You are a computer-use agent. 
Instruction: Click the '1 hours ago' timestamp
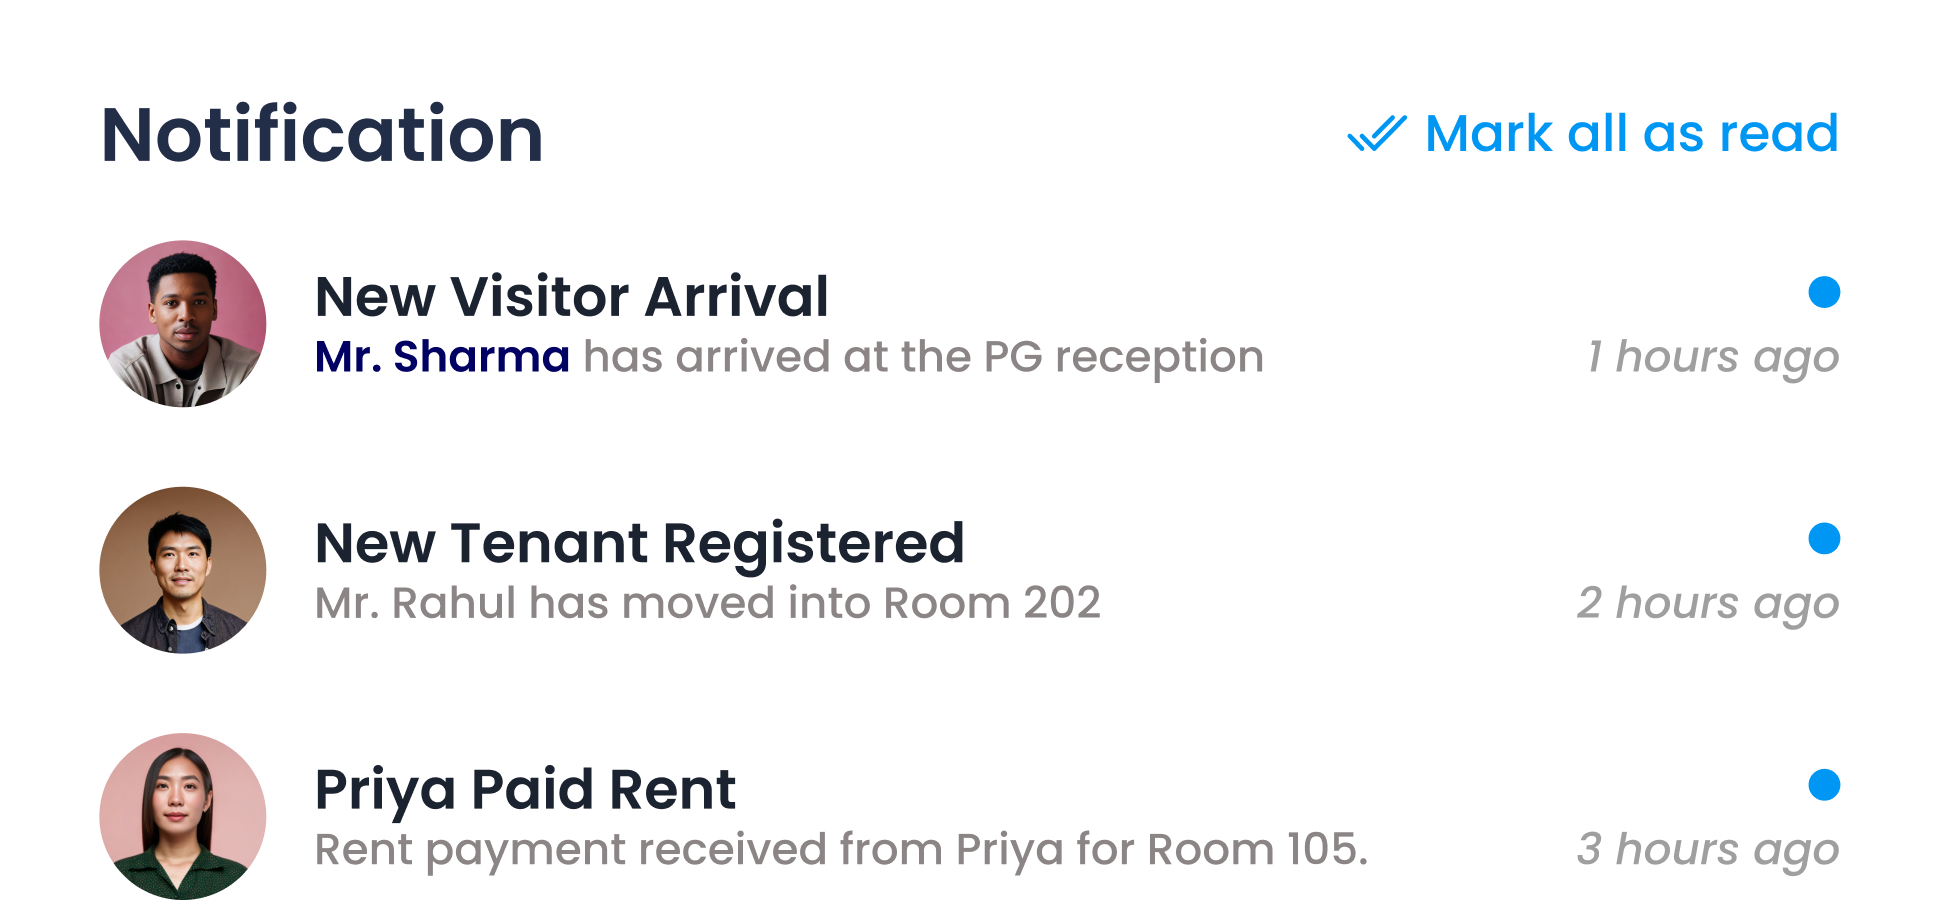pos(1712,357)
